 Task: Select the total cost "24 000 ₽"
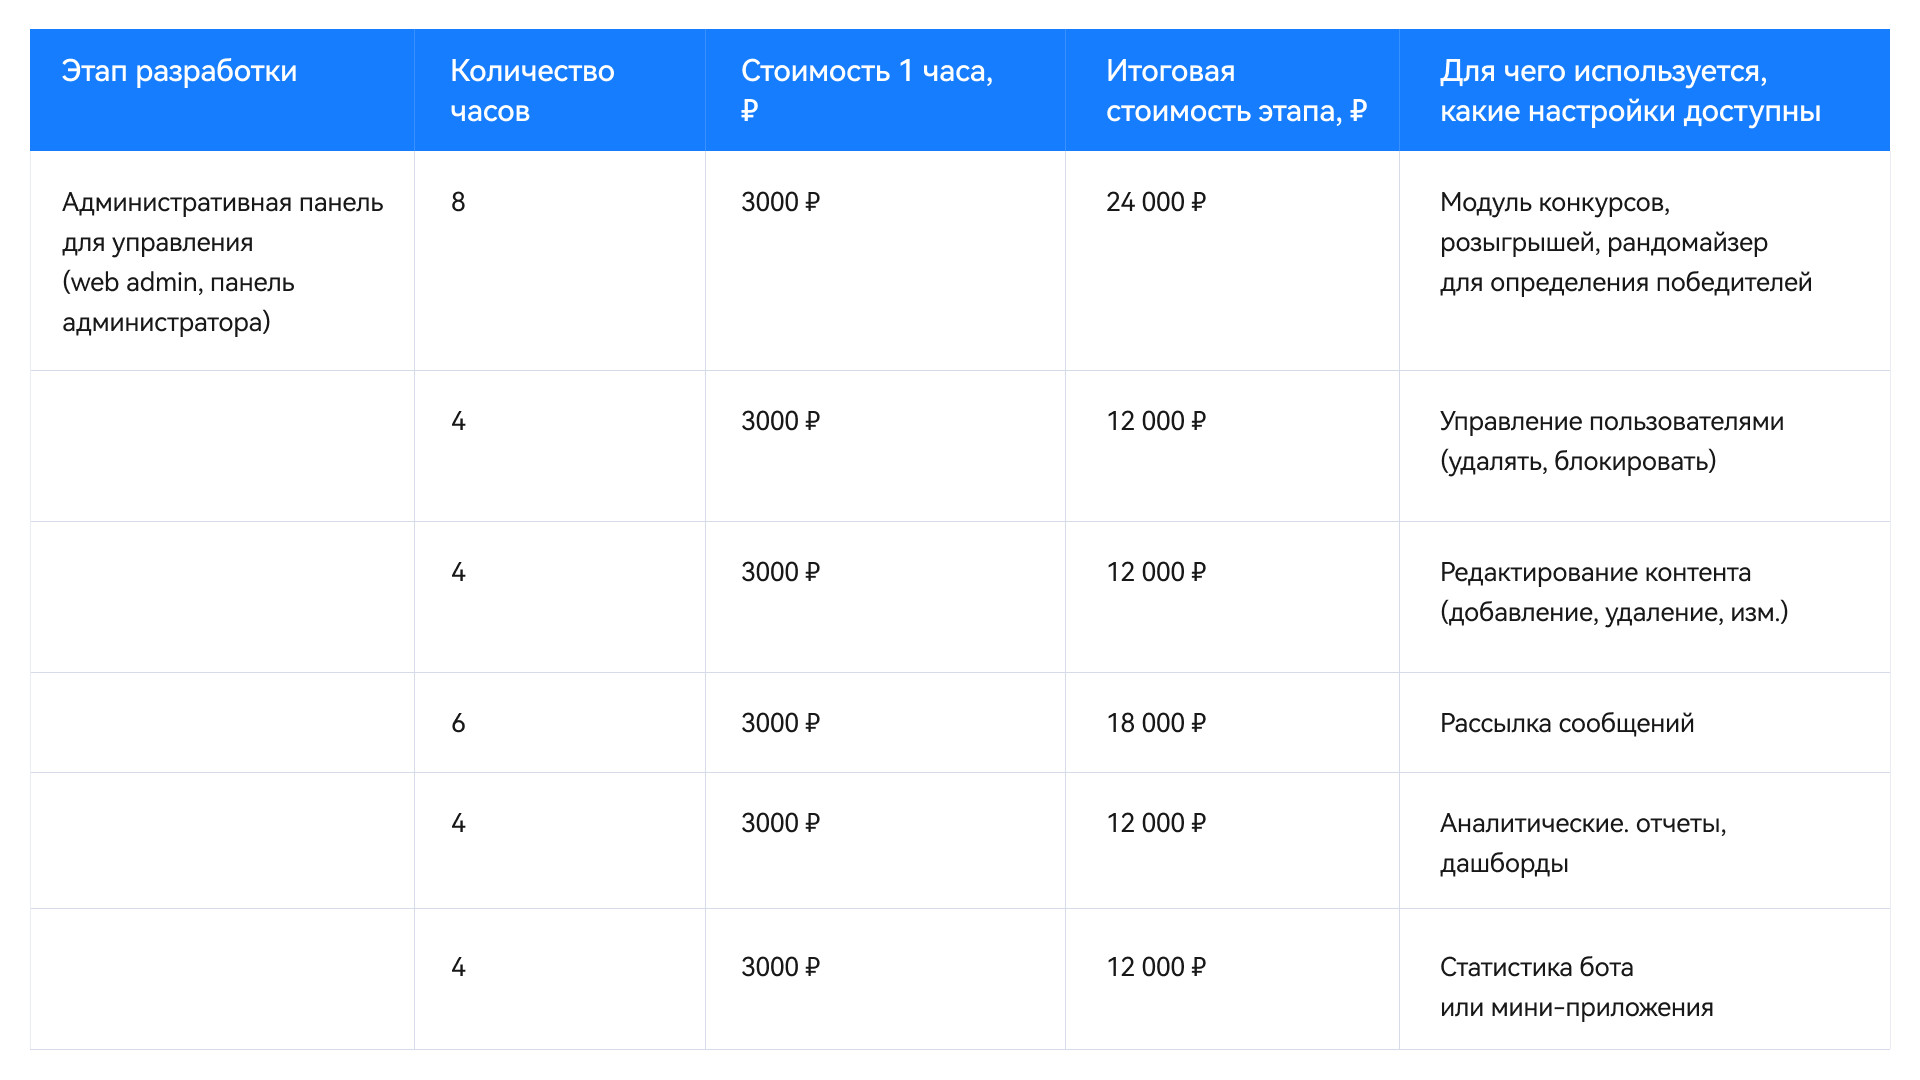coord(1155,202)
